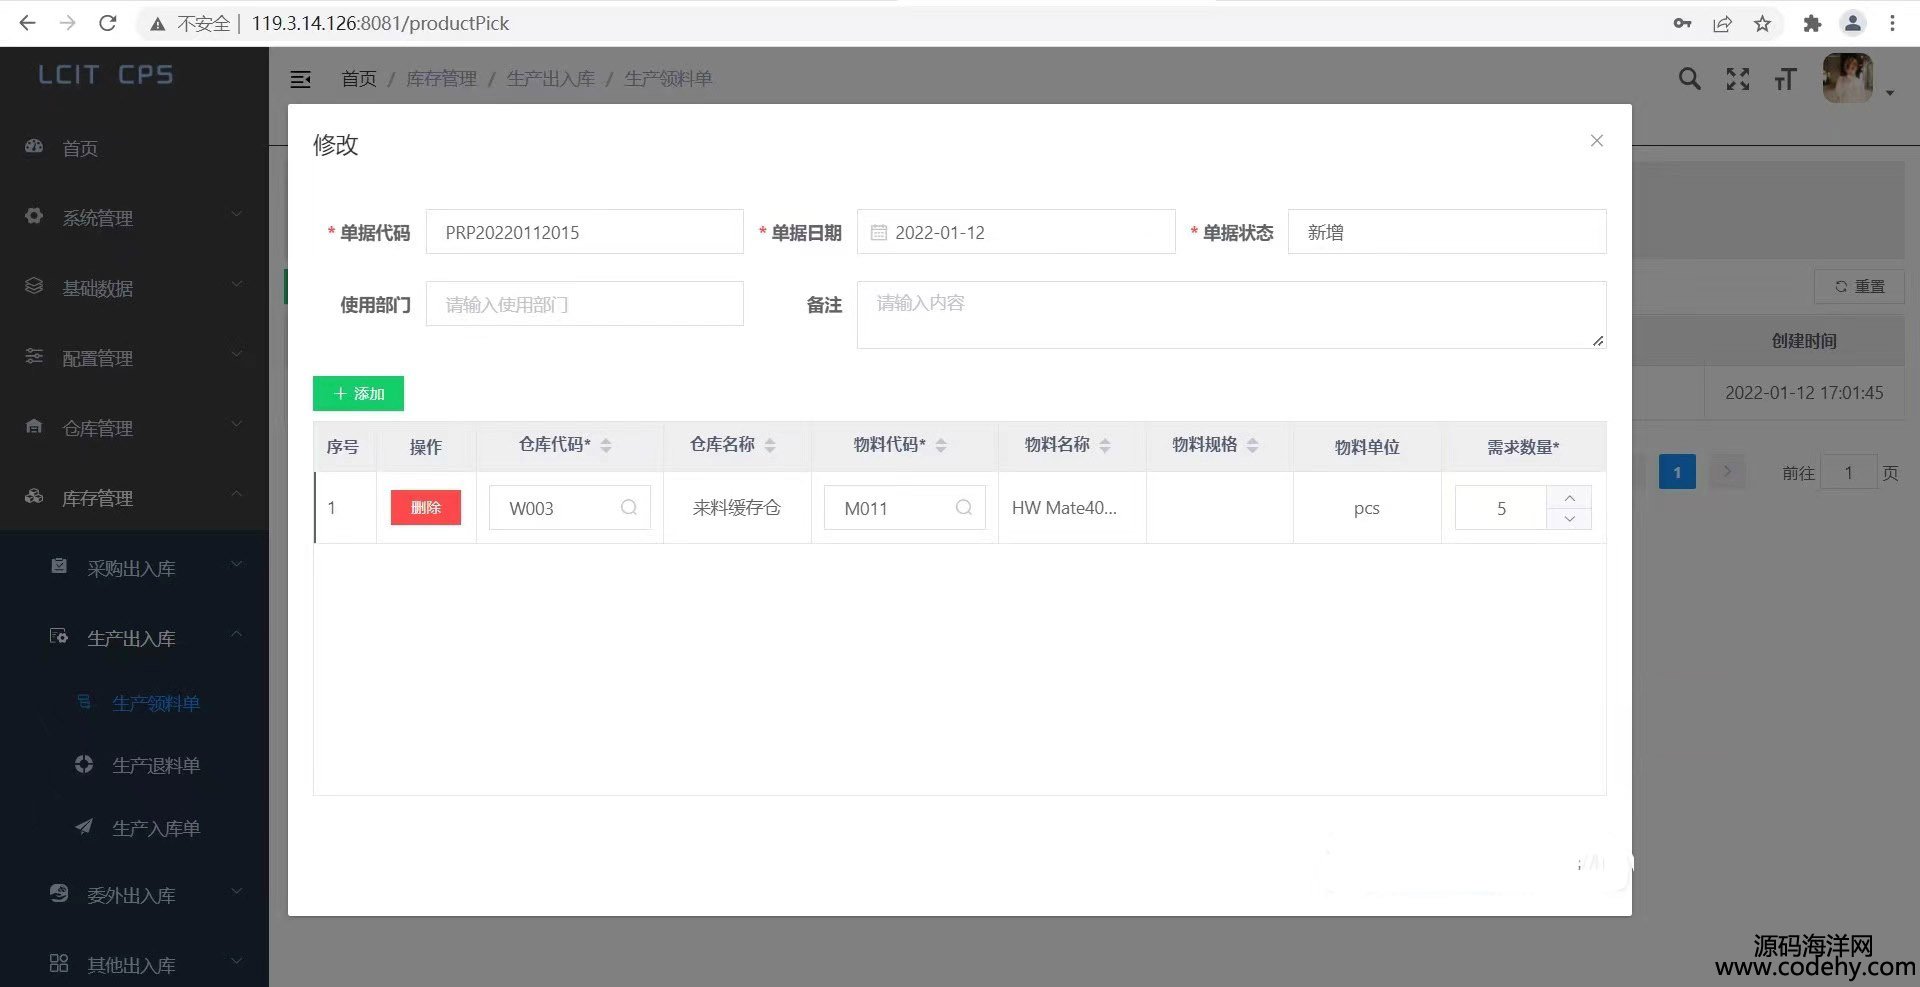
Task: Sort by 仓库代码 column arrows
Action: click(x=606, y=445)
